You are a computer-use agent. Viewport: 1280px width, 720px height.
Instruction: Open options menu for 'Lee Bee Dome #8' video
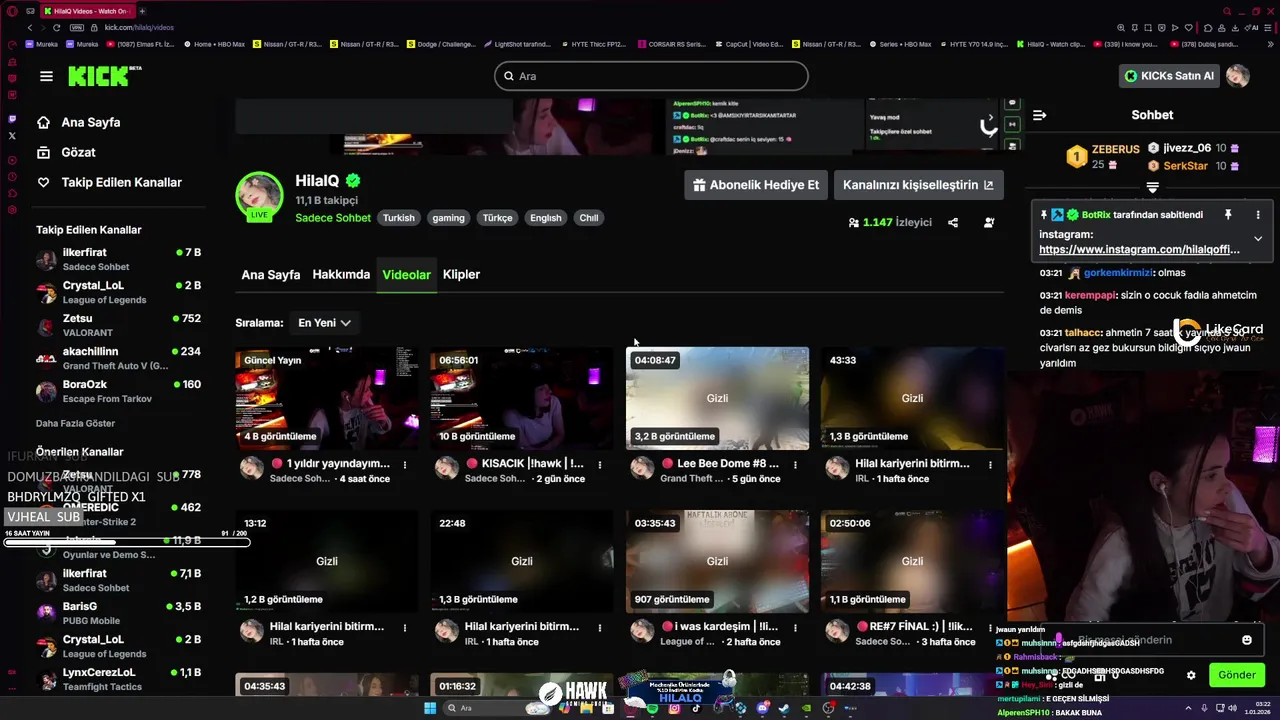pyautogui.click(x=795, y=464)
